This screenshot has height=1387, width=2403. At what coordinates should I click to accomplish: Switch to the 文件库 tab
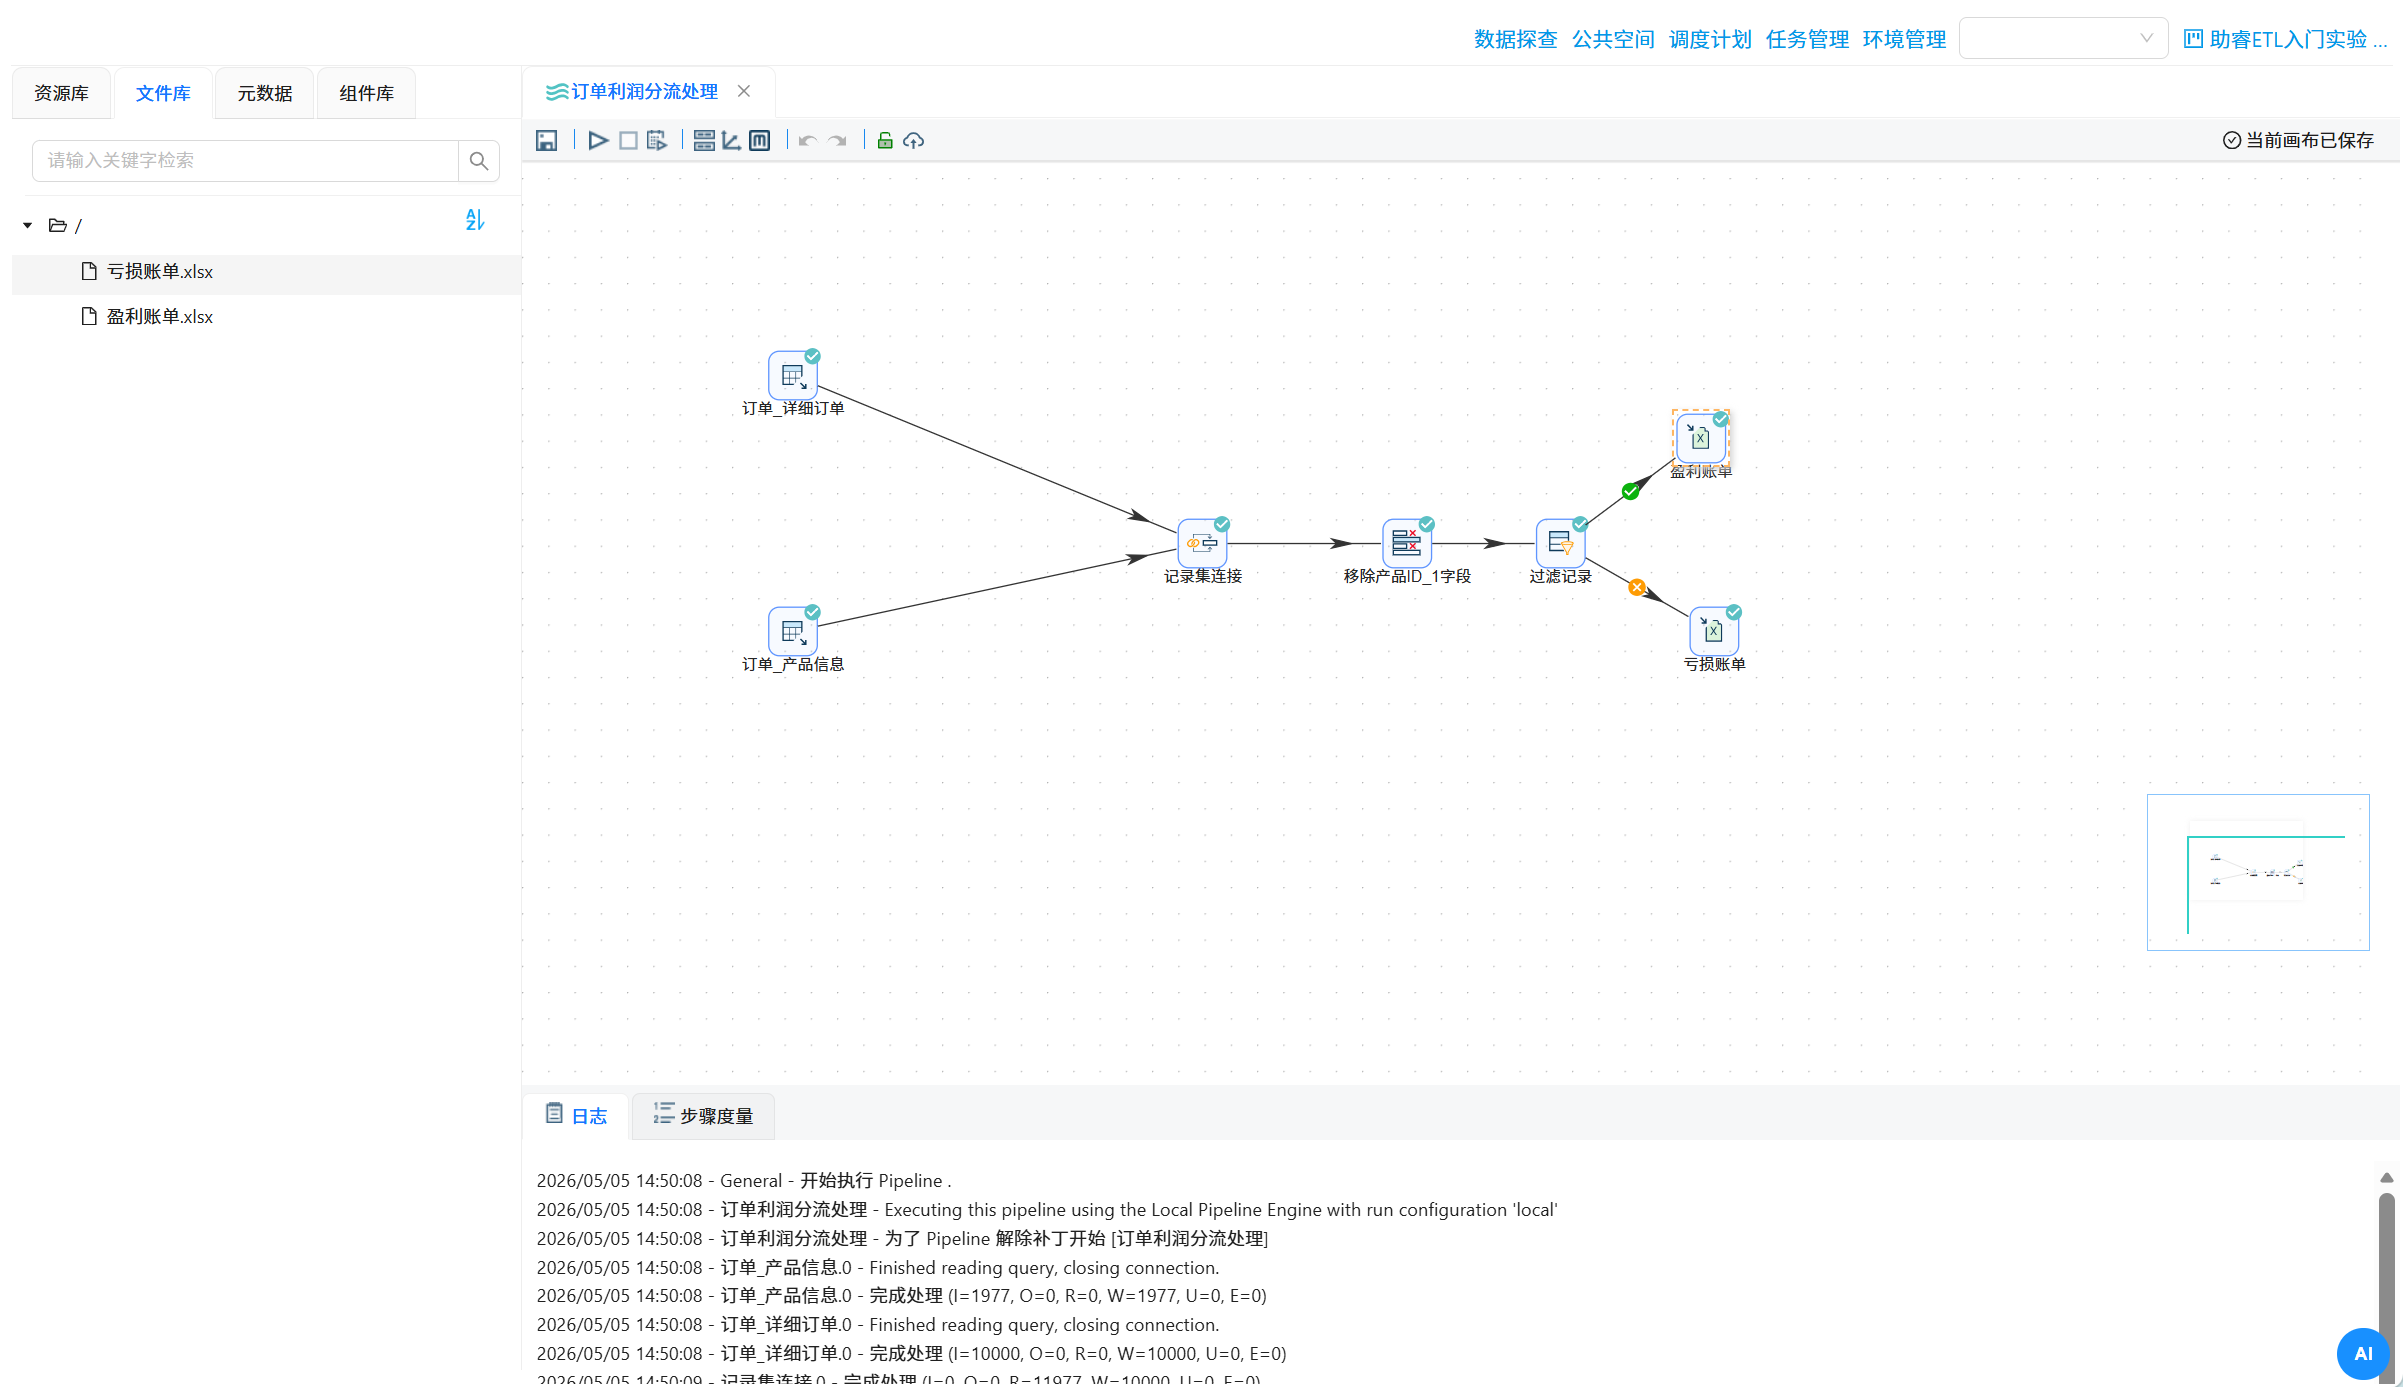(x=163, y=93)
